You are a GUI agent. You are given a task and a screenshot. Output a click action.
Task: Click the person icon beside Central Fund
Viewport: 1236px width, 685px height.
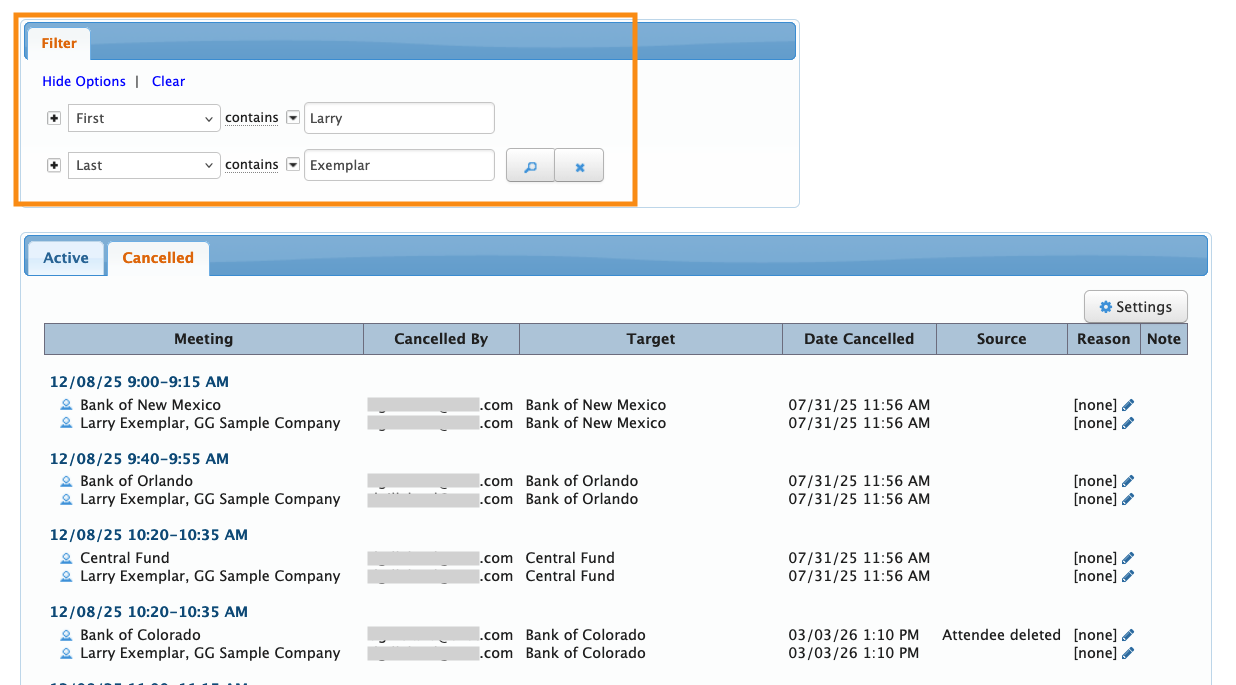pos(66,558)
